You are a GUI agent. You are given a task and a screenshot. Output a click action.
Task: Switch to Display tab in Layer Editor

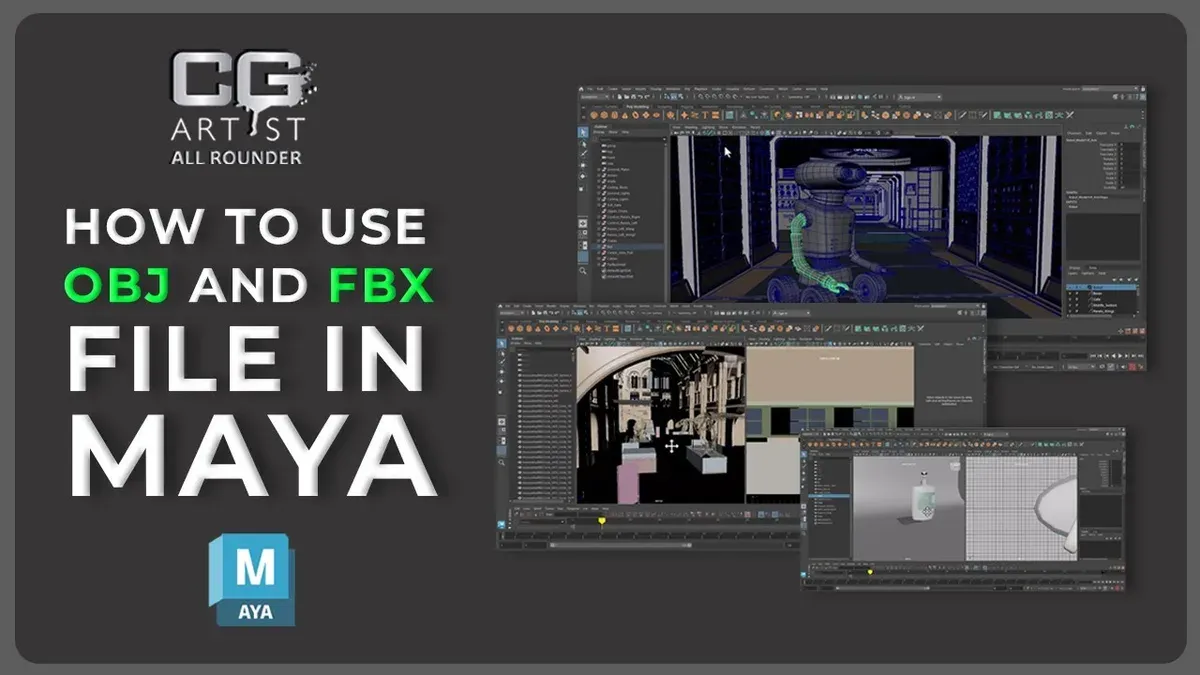coord(1074,268)
